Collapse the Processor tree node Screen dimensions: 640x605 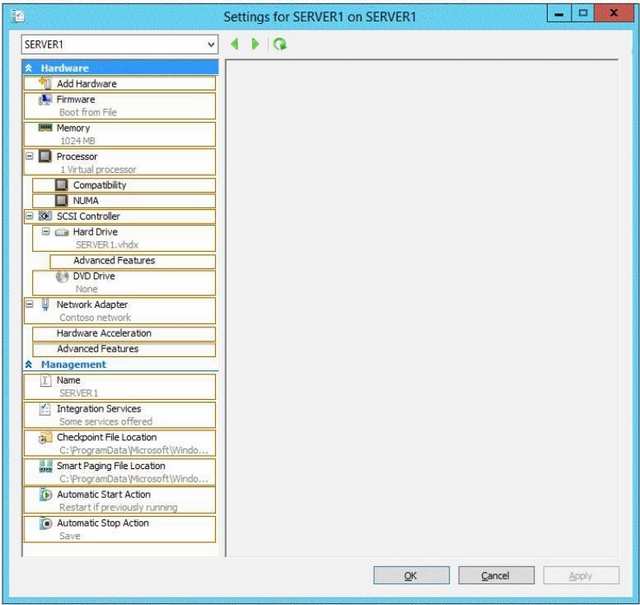29,156
